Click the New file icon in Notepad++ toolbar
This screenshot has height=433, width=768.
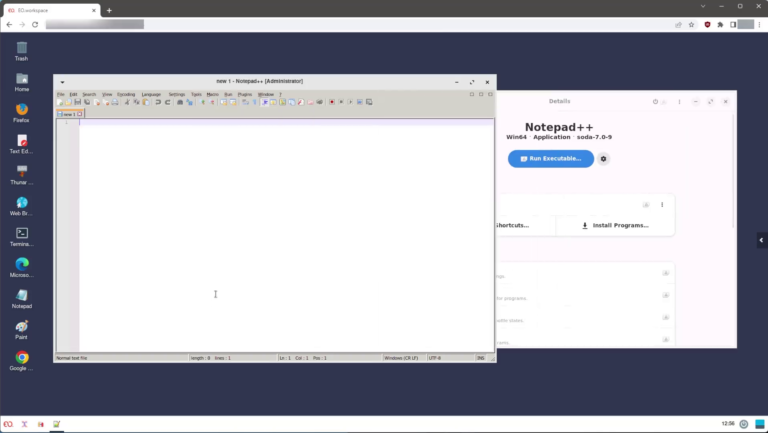(59, 102)
